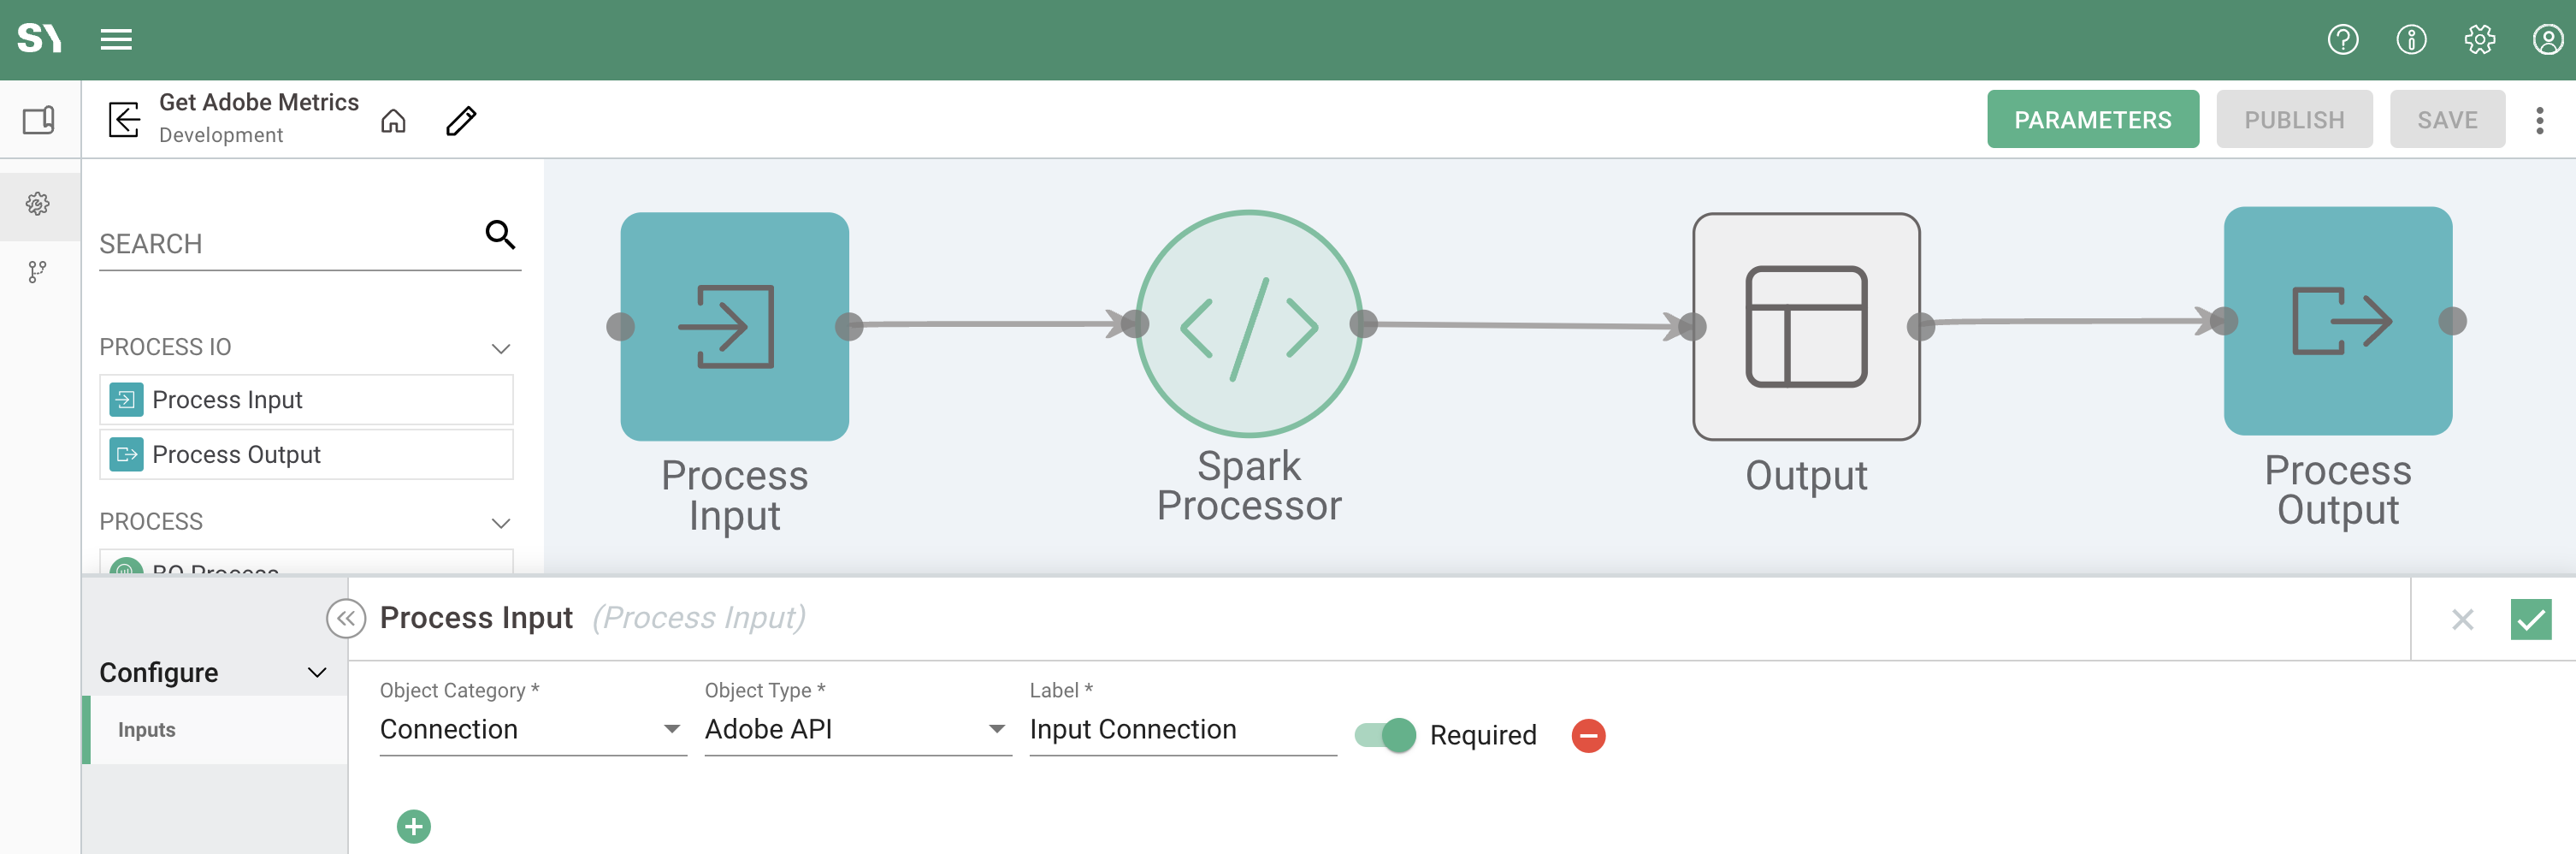Disable the Required toggle for Input Connection
Image resolution: width=2576 pixels, height=854 pixels.
tap(1384, 735)
